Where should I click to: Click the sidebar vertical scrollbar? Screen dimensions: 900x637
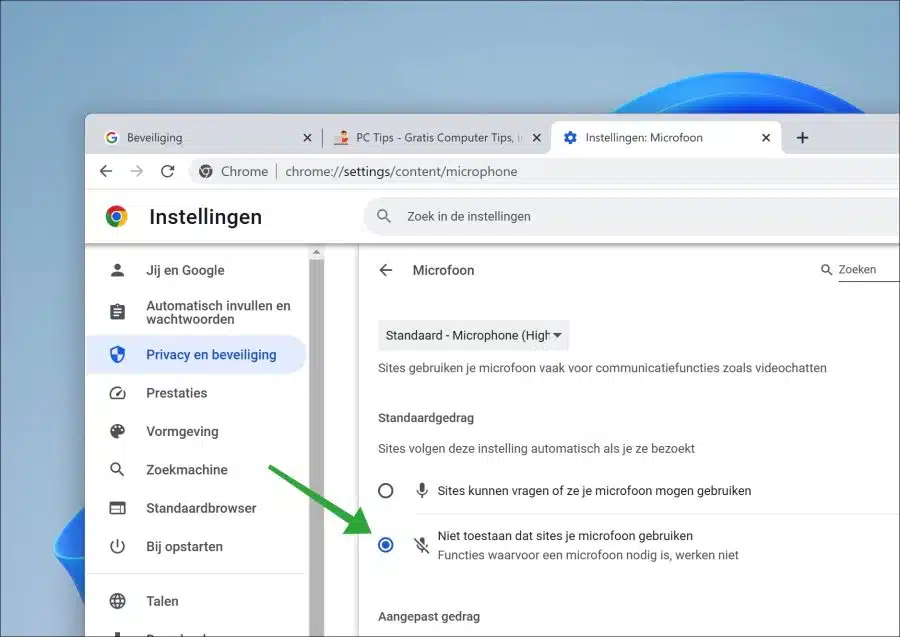(x=316, y=448)
